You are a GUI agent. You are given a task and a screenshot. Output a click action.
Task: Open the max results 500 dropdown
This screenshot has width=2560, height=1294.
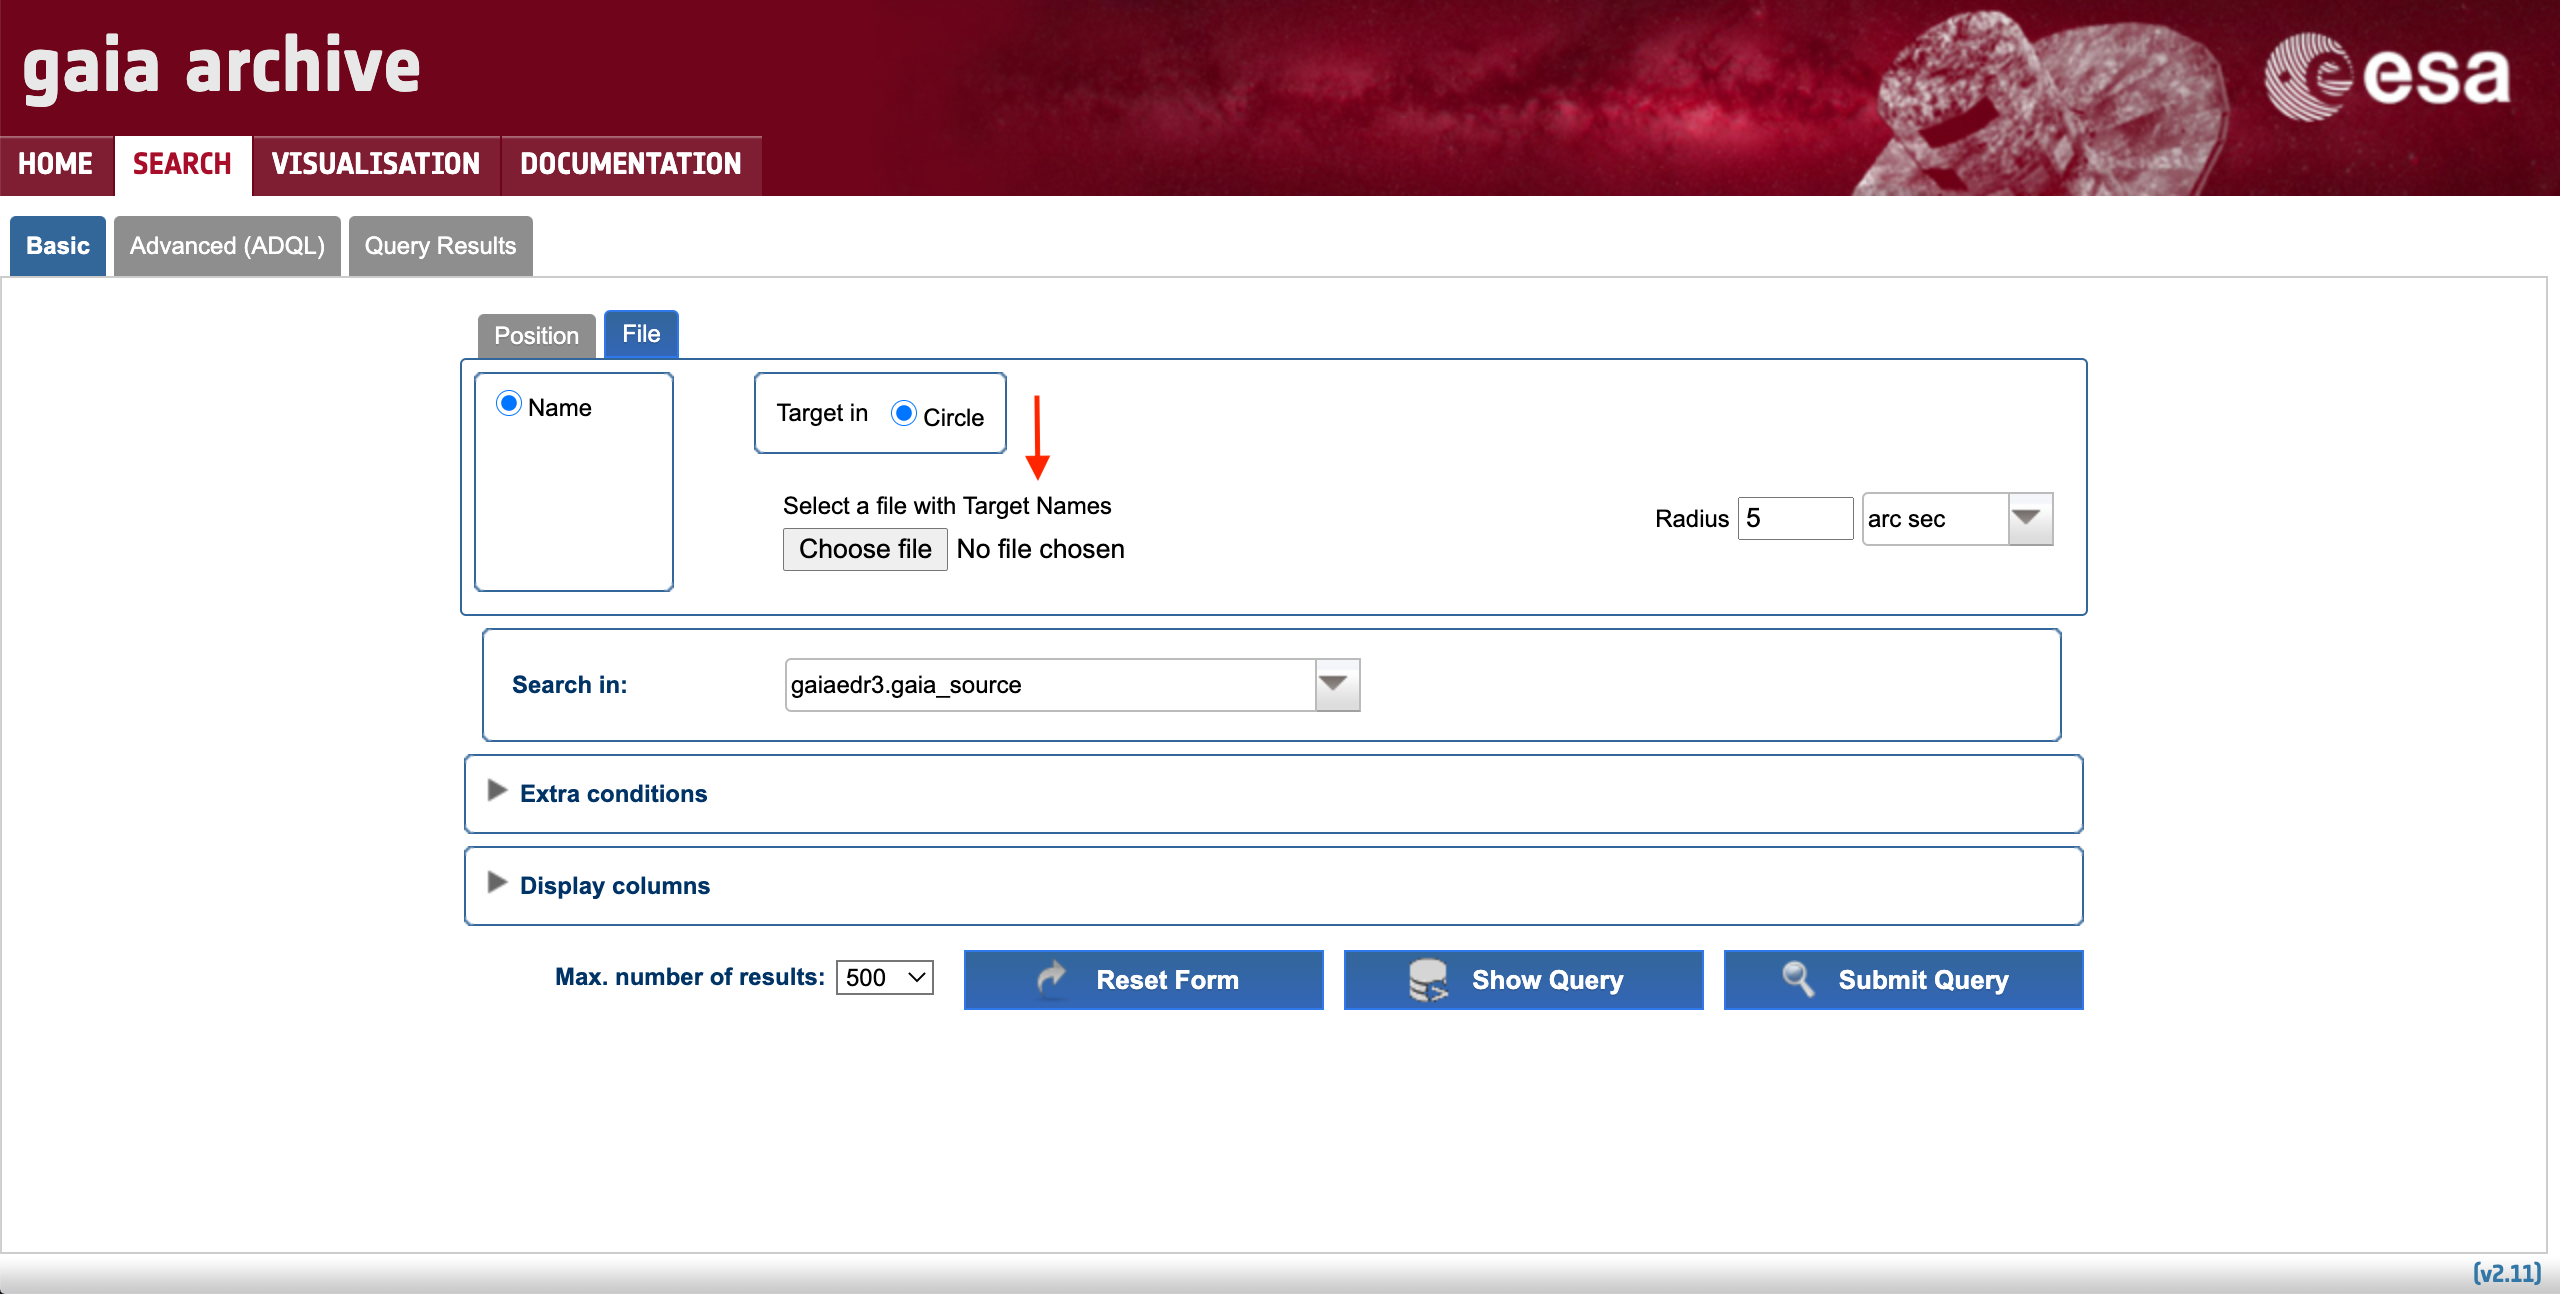885,977
